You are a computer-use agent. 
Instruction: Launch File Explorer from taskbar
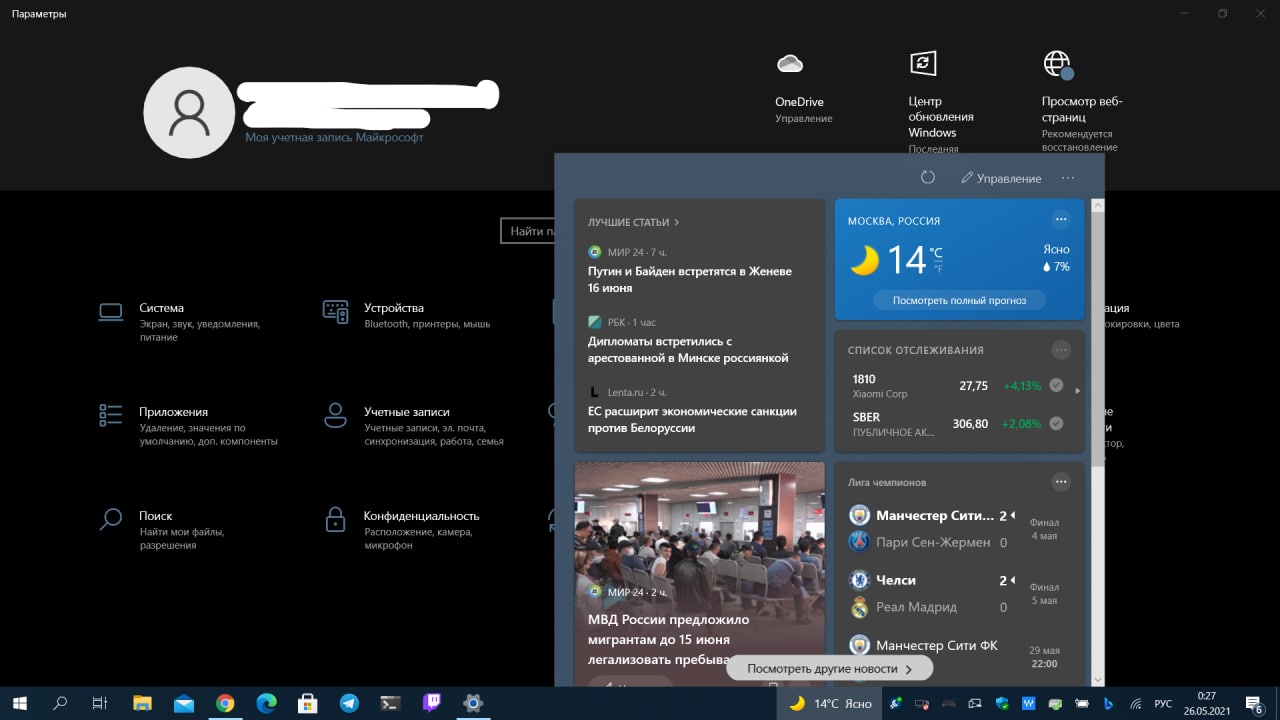[x=142, y=703]
